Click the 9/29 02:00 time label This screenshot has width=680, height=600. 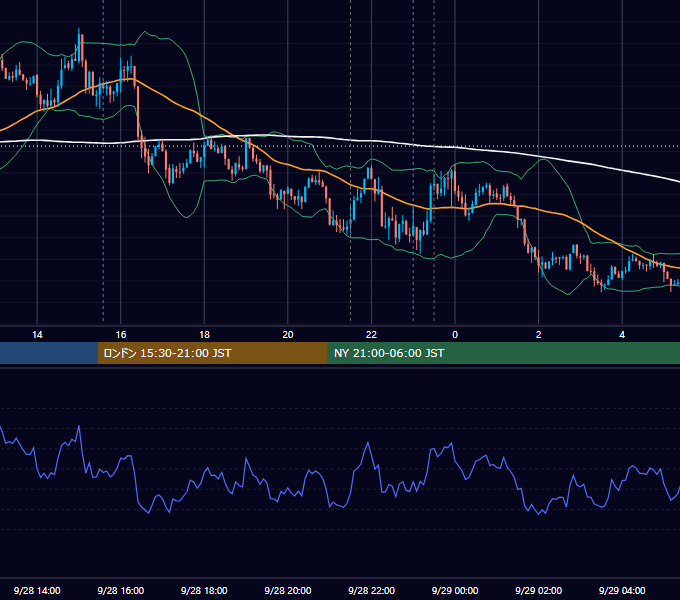coord(538,590)
